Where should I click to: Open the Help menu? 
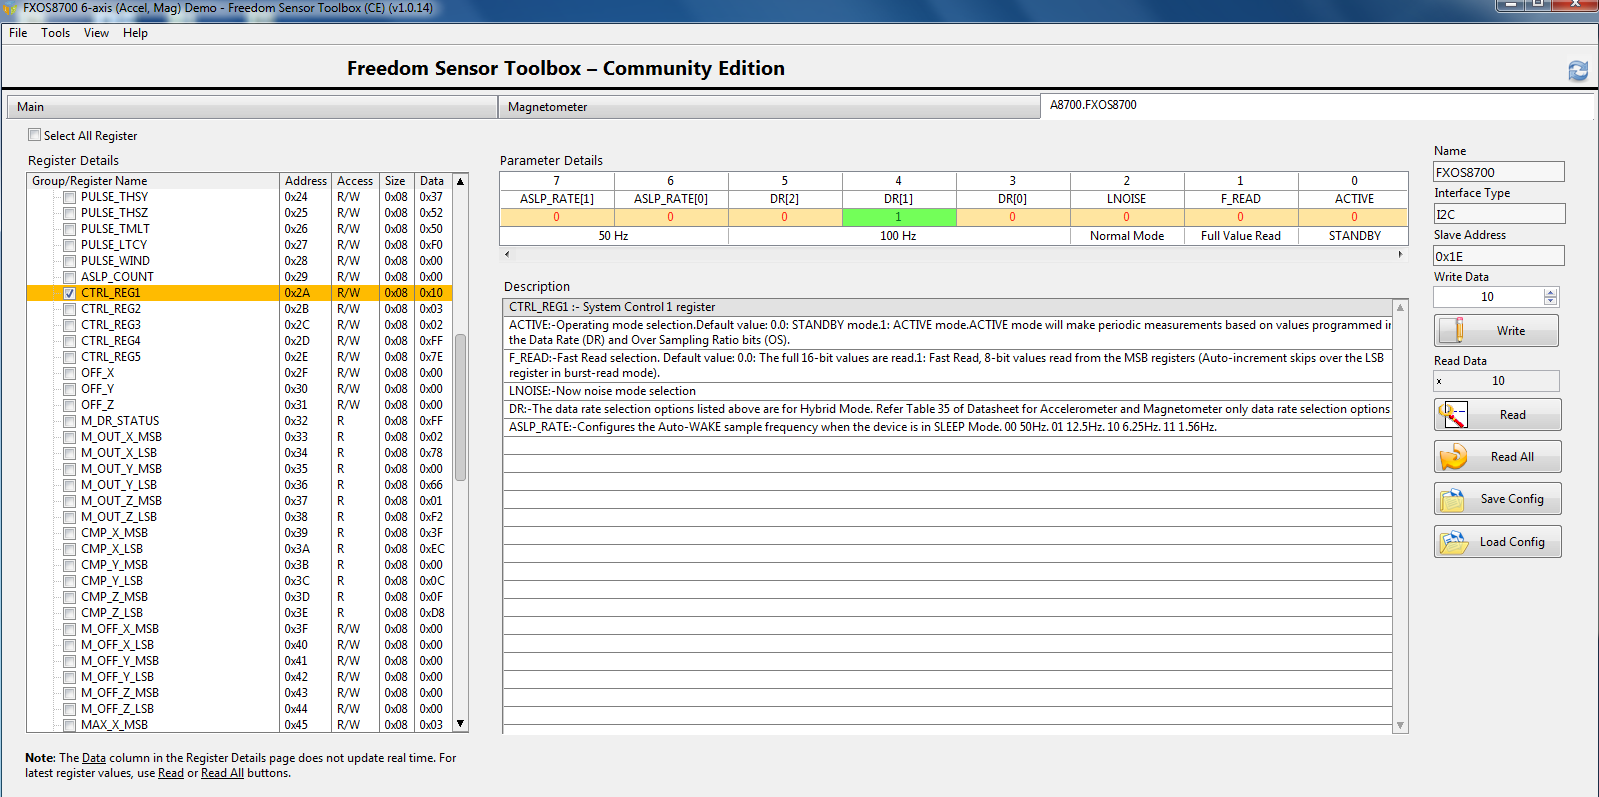pos(135,33)
